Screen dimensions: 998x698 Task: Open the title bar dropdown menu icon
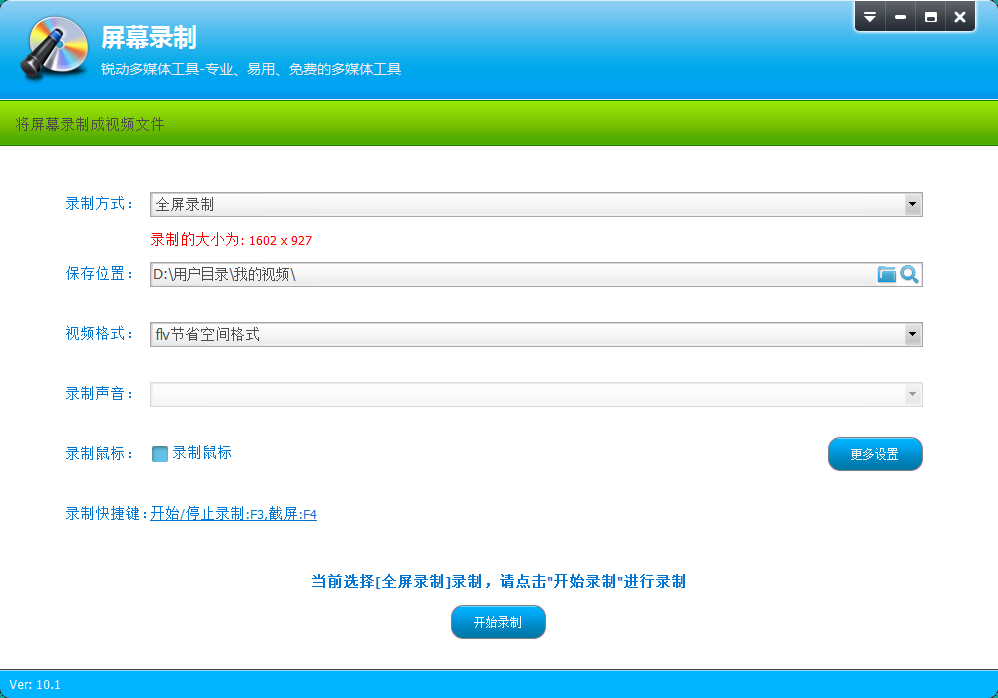869,17
